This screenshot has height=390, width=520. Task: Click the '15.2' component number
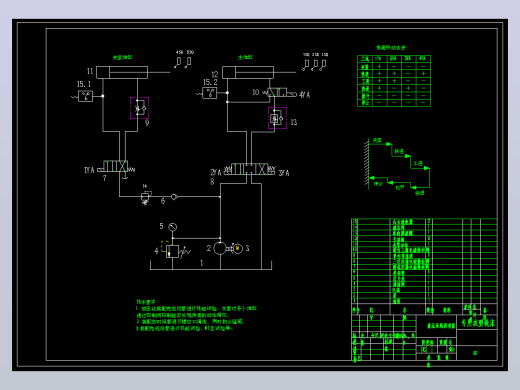click(x=210, y=82)
